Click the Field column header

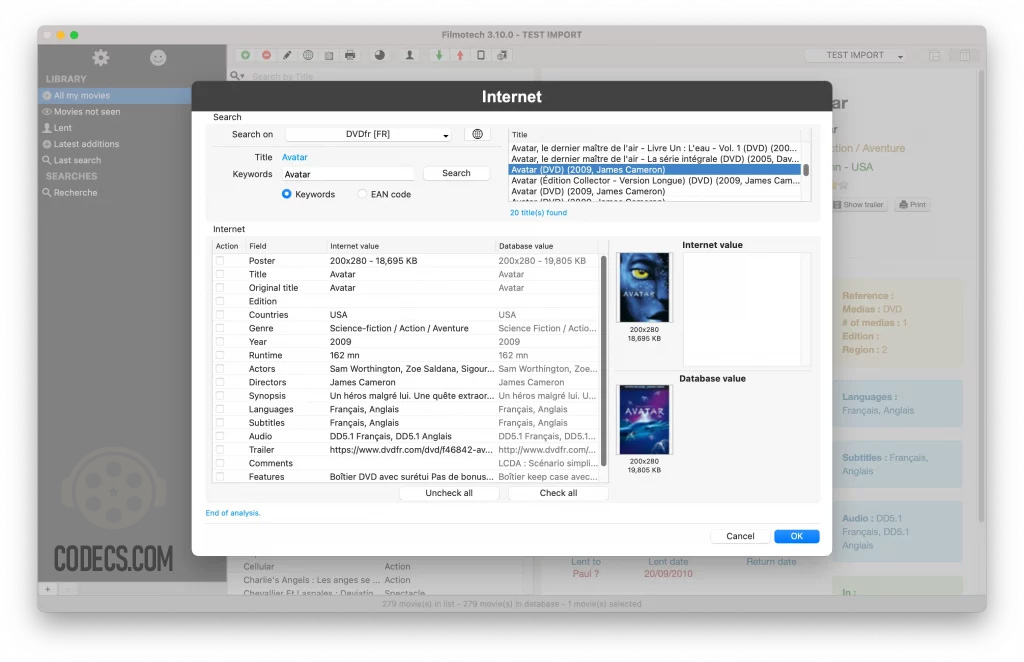point(285,246)
